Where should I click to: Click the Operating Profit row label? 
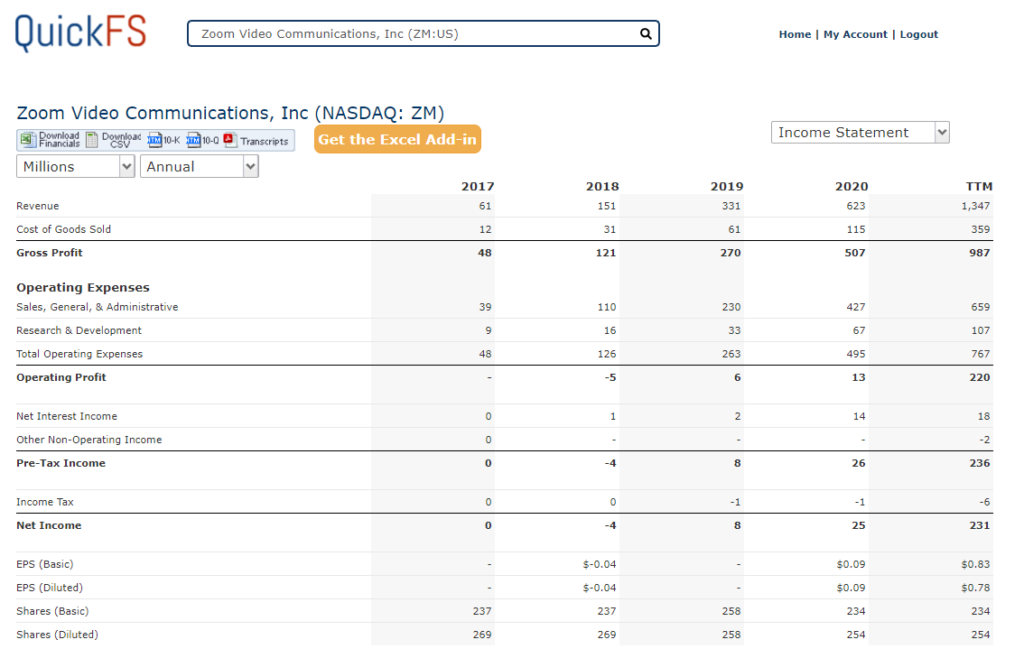tap(61, 378)
